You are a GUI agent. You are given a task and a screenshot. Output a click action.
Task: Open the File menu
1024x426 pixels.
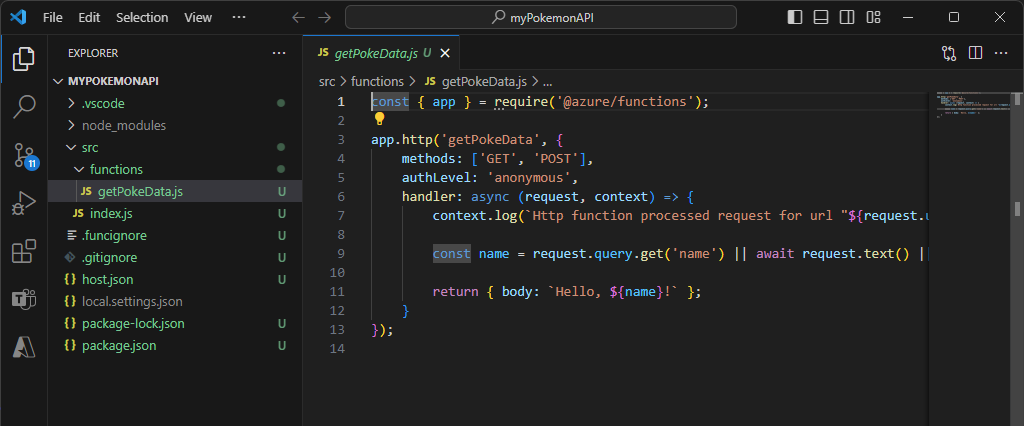click(x=53, y=18)
